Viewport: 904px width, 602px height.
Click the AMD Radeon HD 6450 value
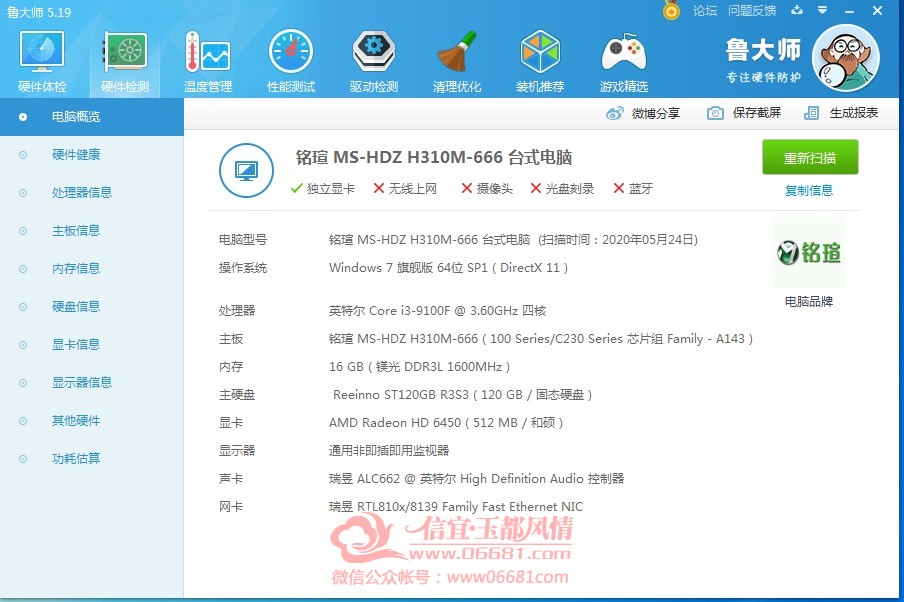point(446,423)
